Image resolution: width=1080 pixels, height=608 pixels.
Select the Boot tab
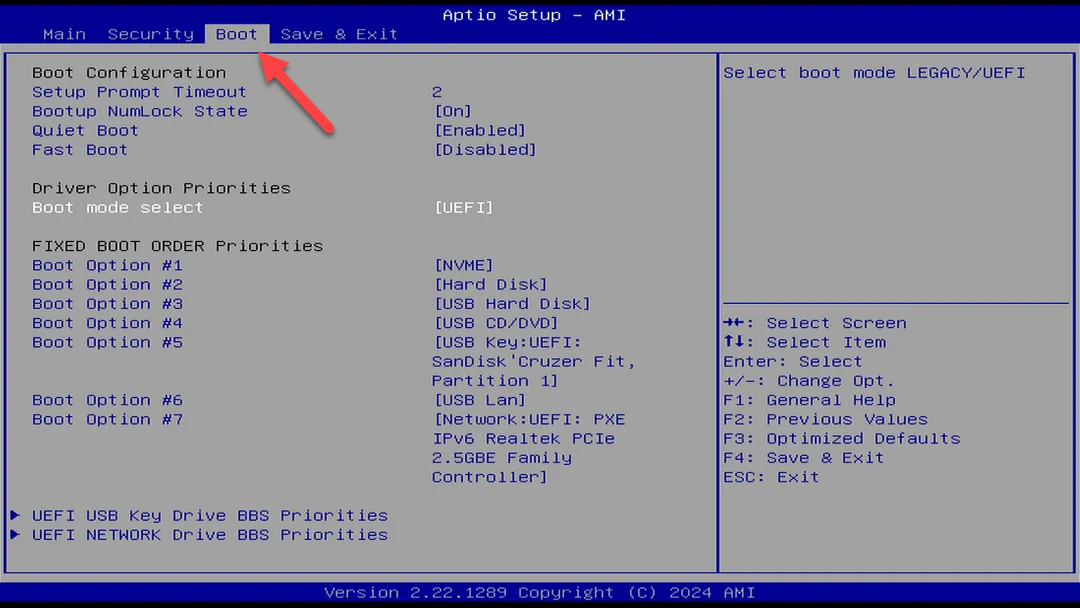236,34
